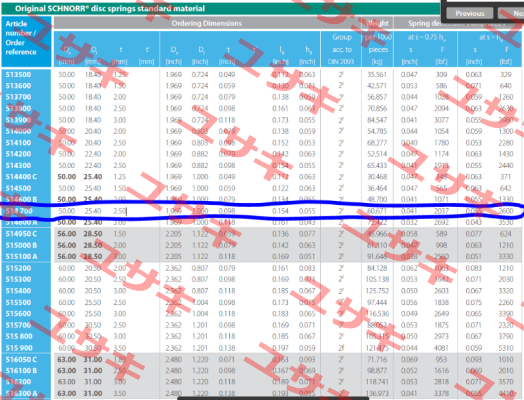
Task: Click force value 1616 in row 516100 B
Action: click(x=441, y=371)
